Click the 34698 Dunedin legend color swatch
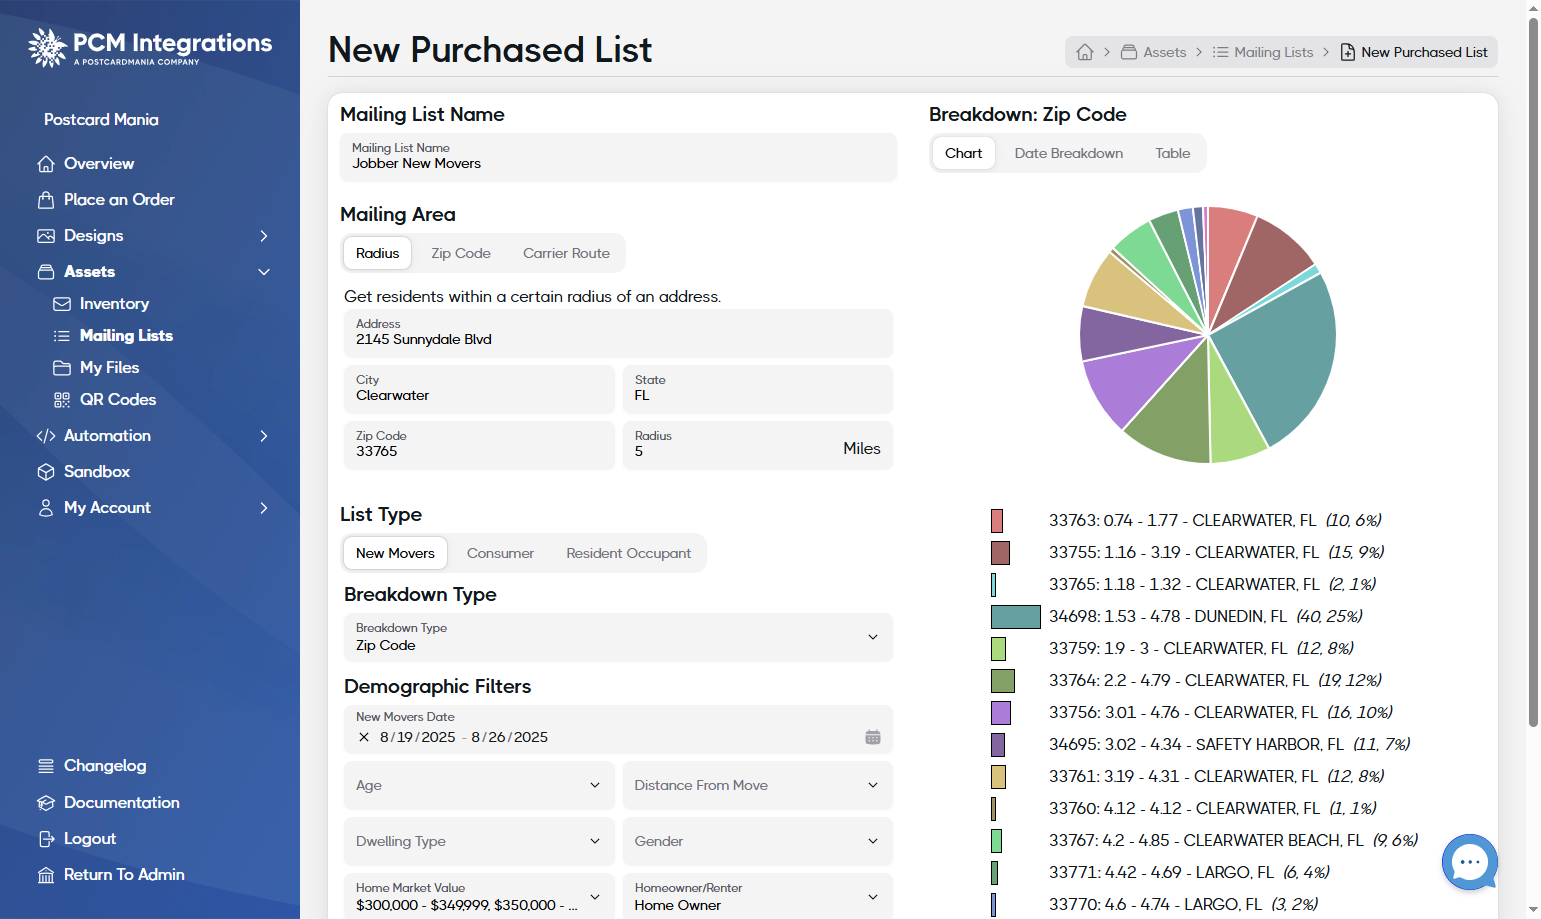Viewport: 1541px width, 919px height. click(x=1016, y=617)
